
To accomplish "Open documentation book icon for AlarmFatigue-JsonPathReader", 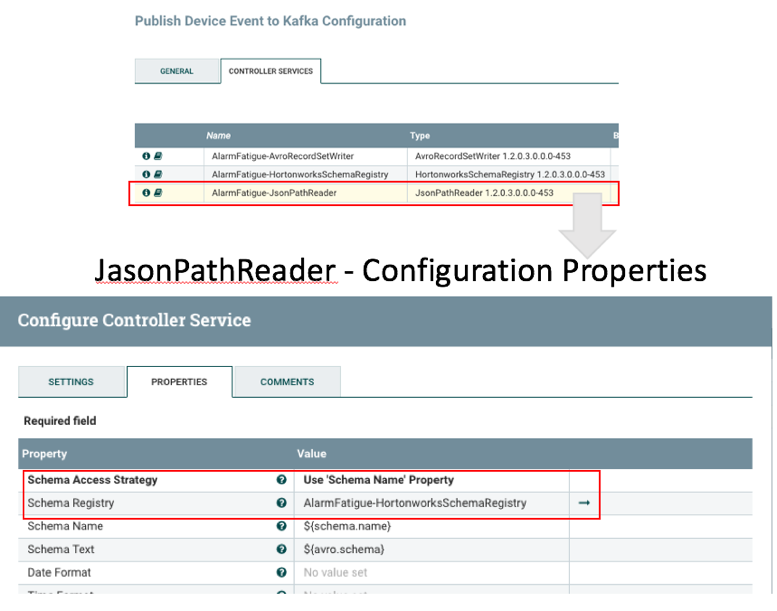I will (158, 193).
